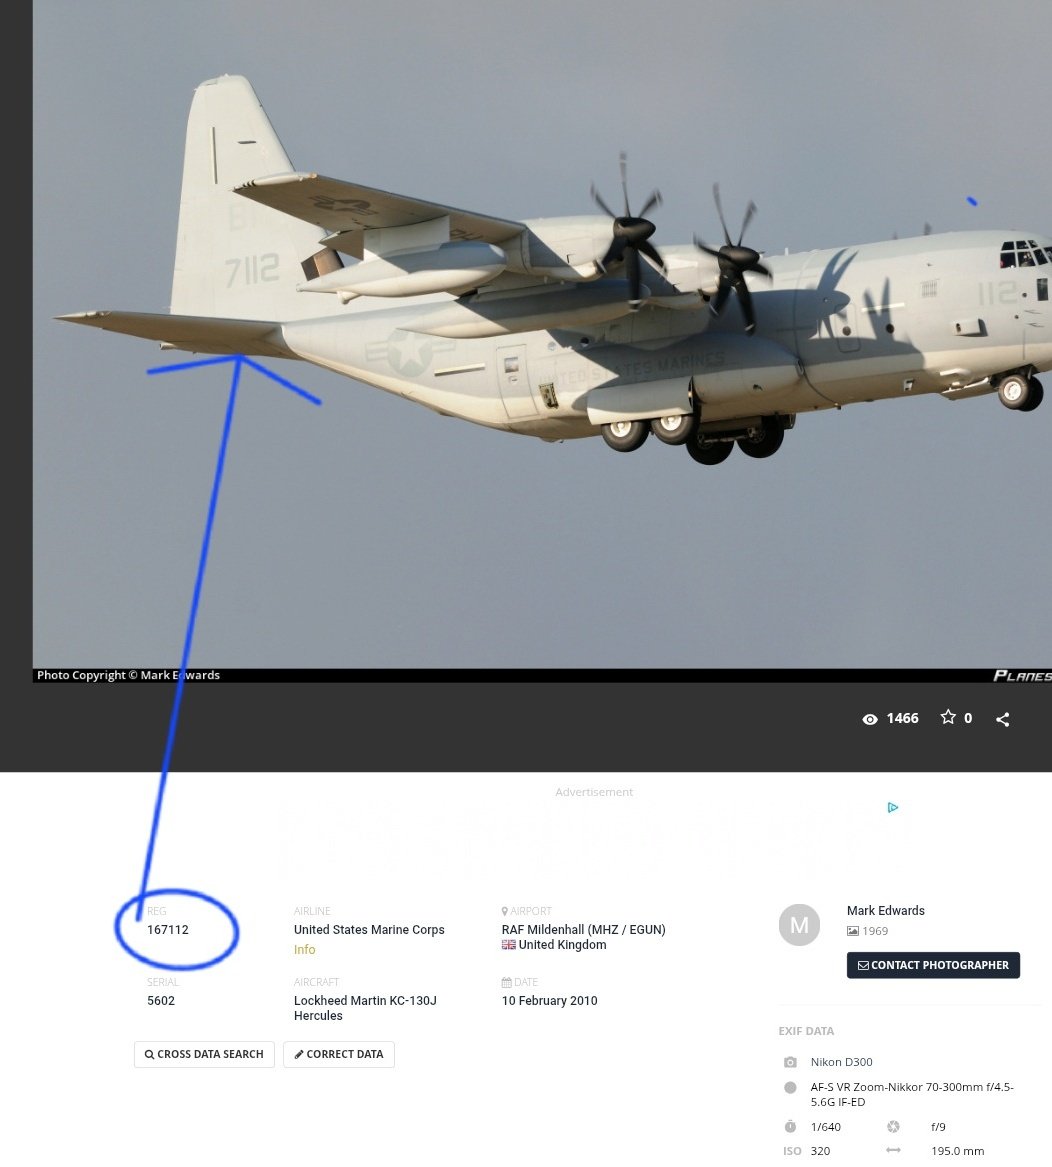Click the share icon
The image size is (1052, 1167).
tap(1002, 719)
